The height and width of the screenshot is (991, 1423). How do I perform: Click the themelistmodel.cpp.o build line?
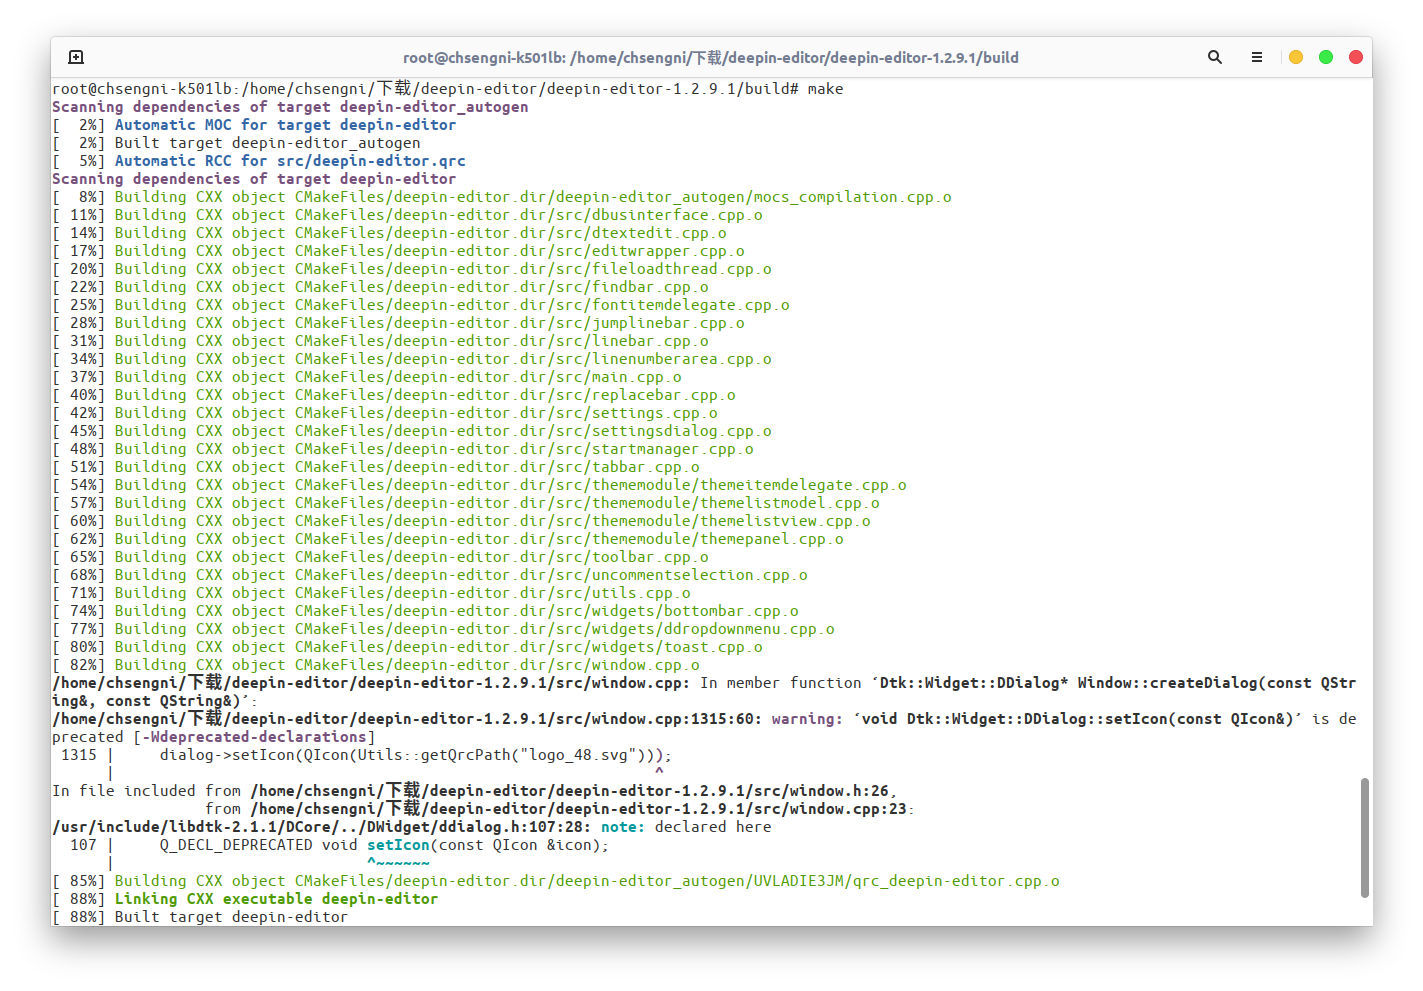coord(466,503)
